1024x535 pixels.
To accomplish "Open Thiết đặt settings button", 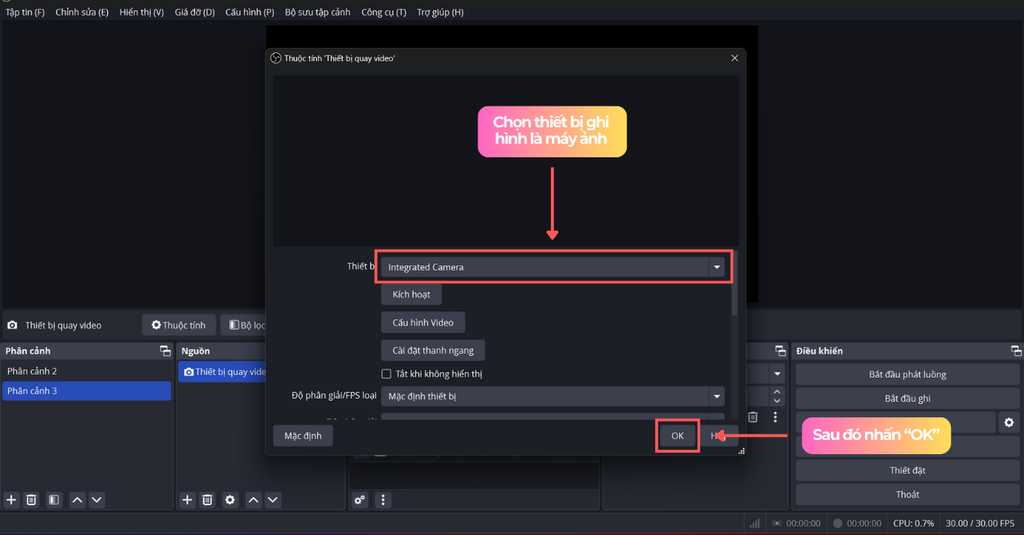I will point(907,470).
